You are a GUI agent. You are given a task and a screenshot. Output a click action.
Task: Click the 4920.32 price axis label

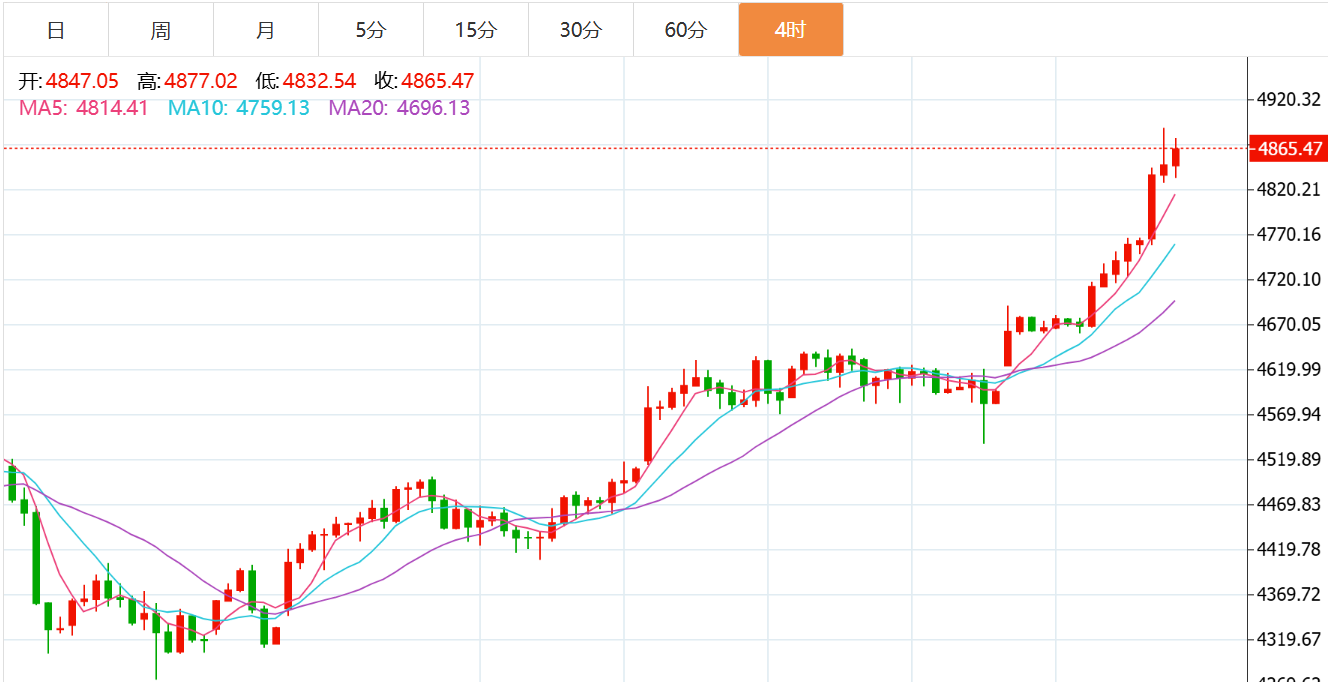(x=1289, y=100)
